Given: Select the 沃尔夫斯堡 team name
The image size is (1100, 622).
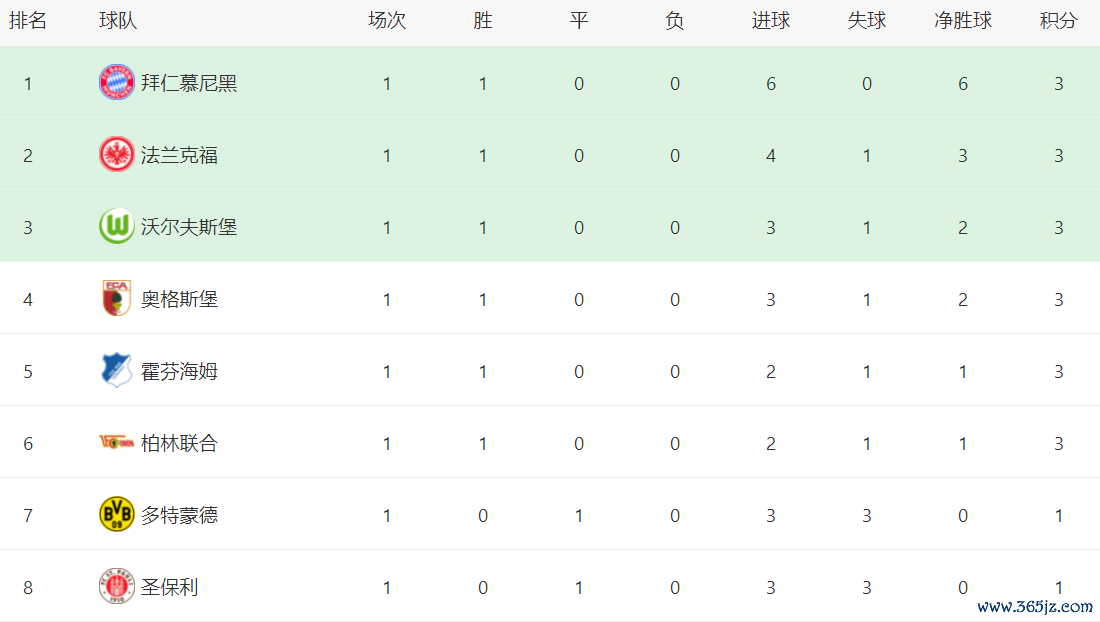Looking at the screenshot, I should pos(189,227).
